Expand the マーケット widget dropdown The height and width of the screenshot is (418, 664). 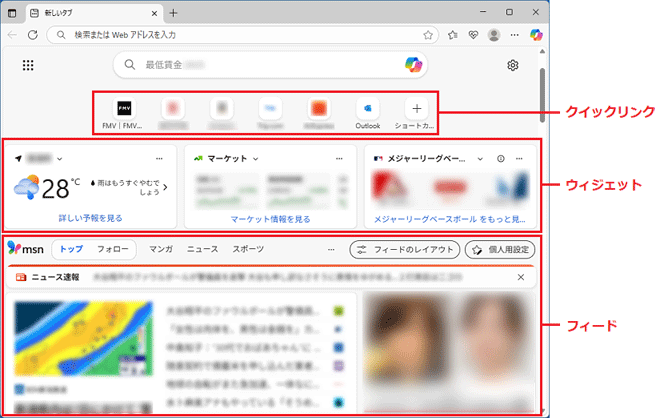[256, 159]
